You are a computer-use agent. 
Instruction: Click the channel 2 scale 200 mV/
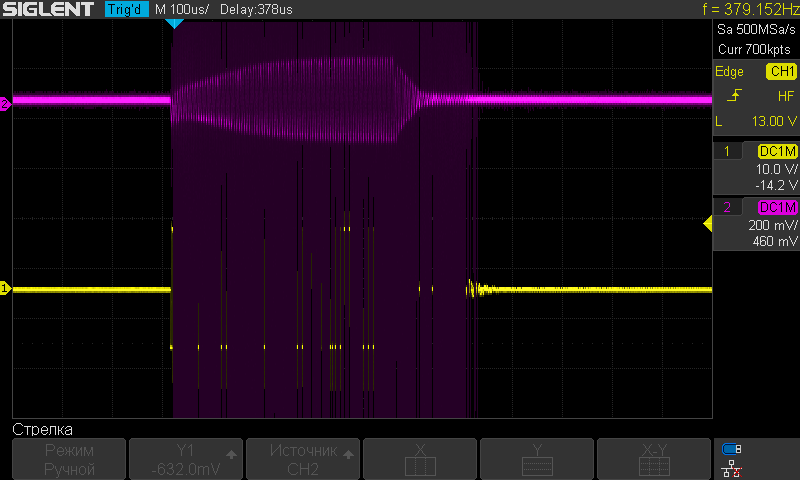click(x=772, y=225)
